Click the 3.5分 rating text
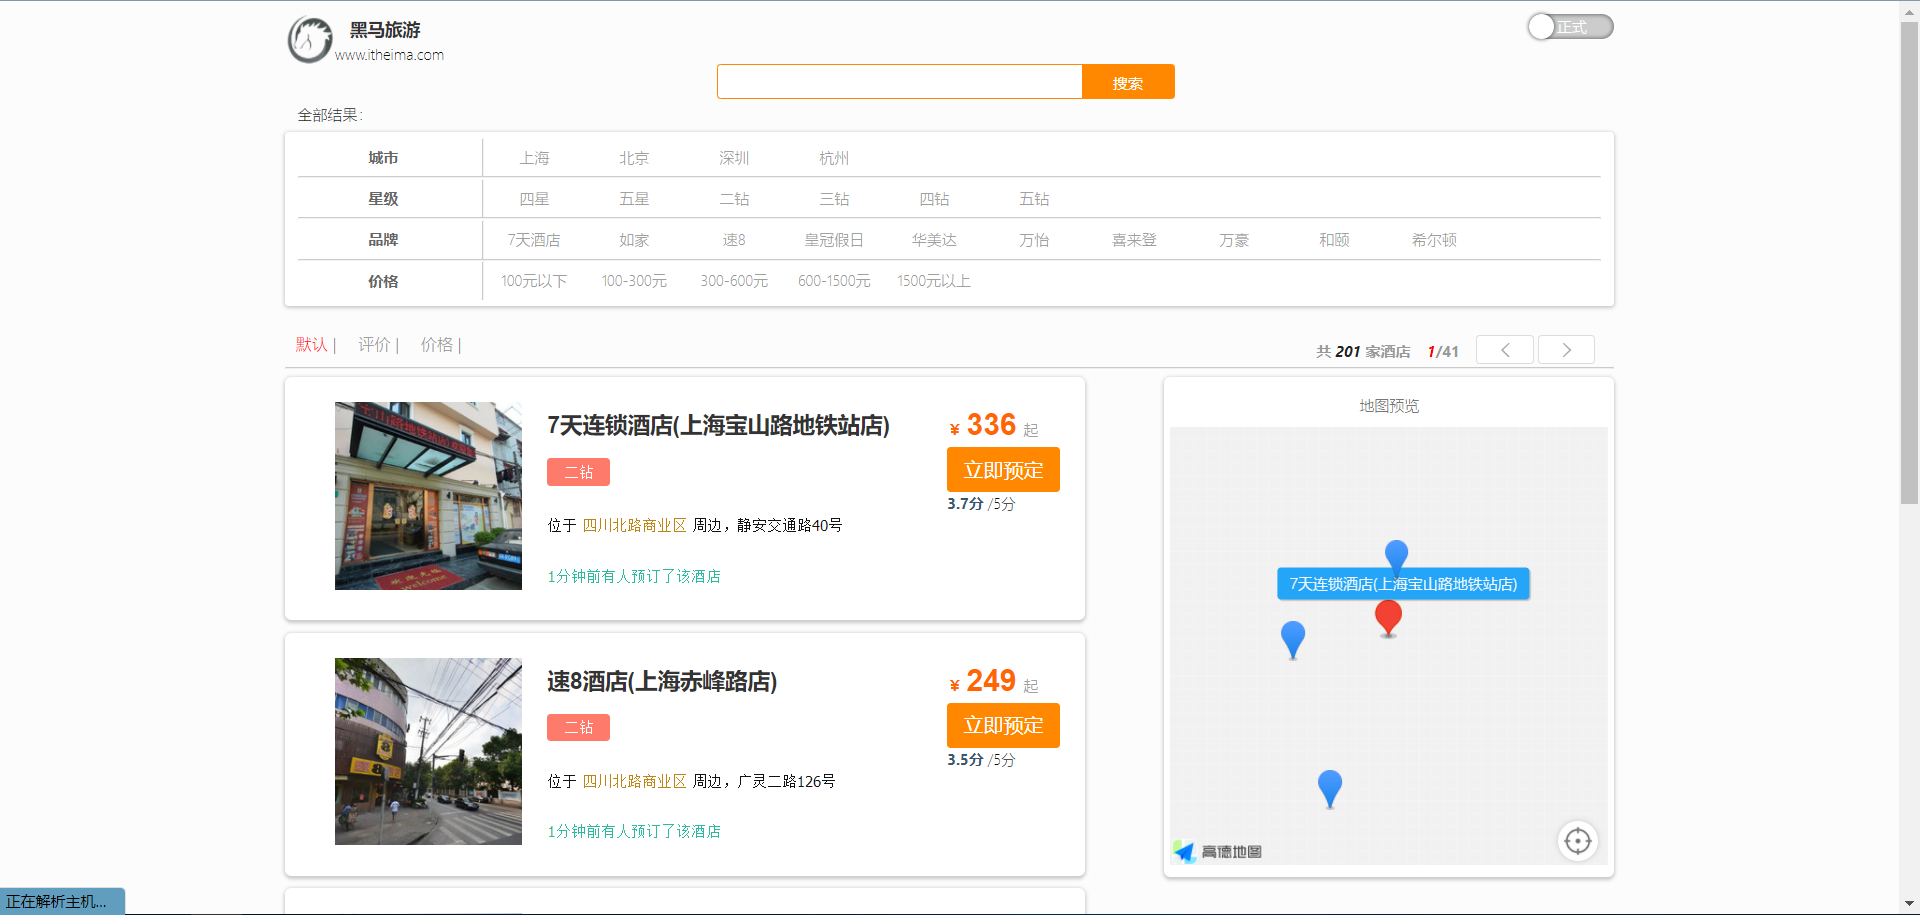The width and height of the screenshot is (1920, 915). click(965, 760)
